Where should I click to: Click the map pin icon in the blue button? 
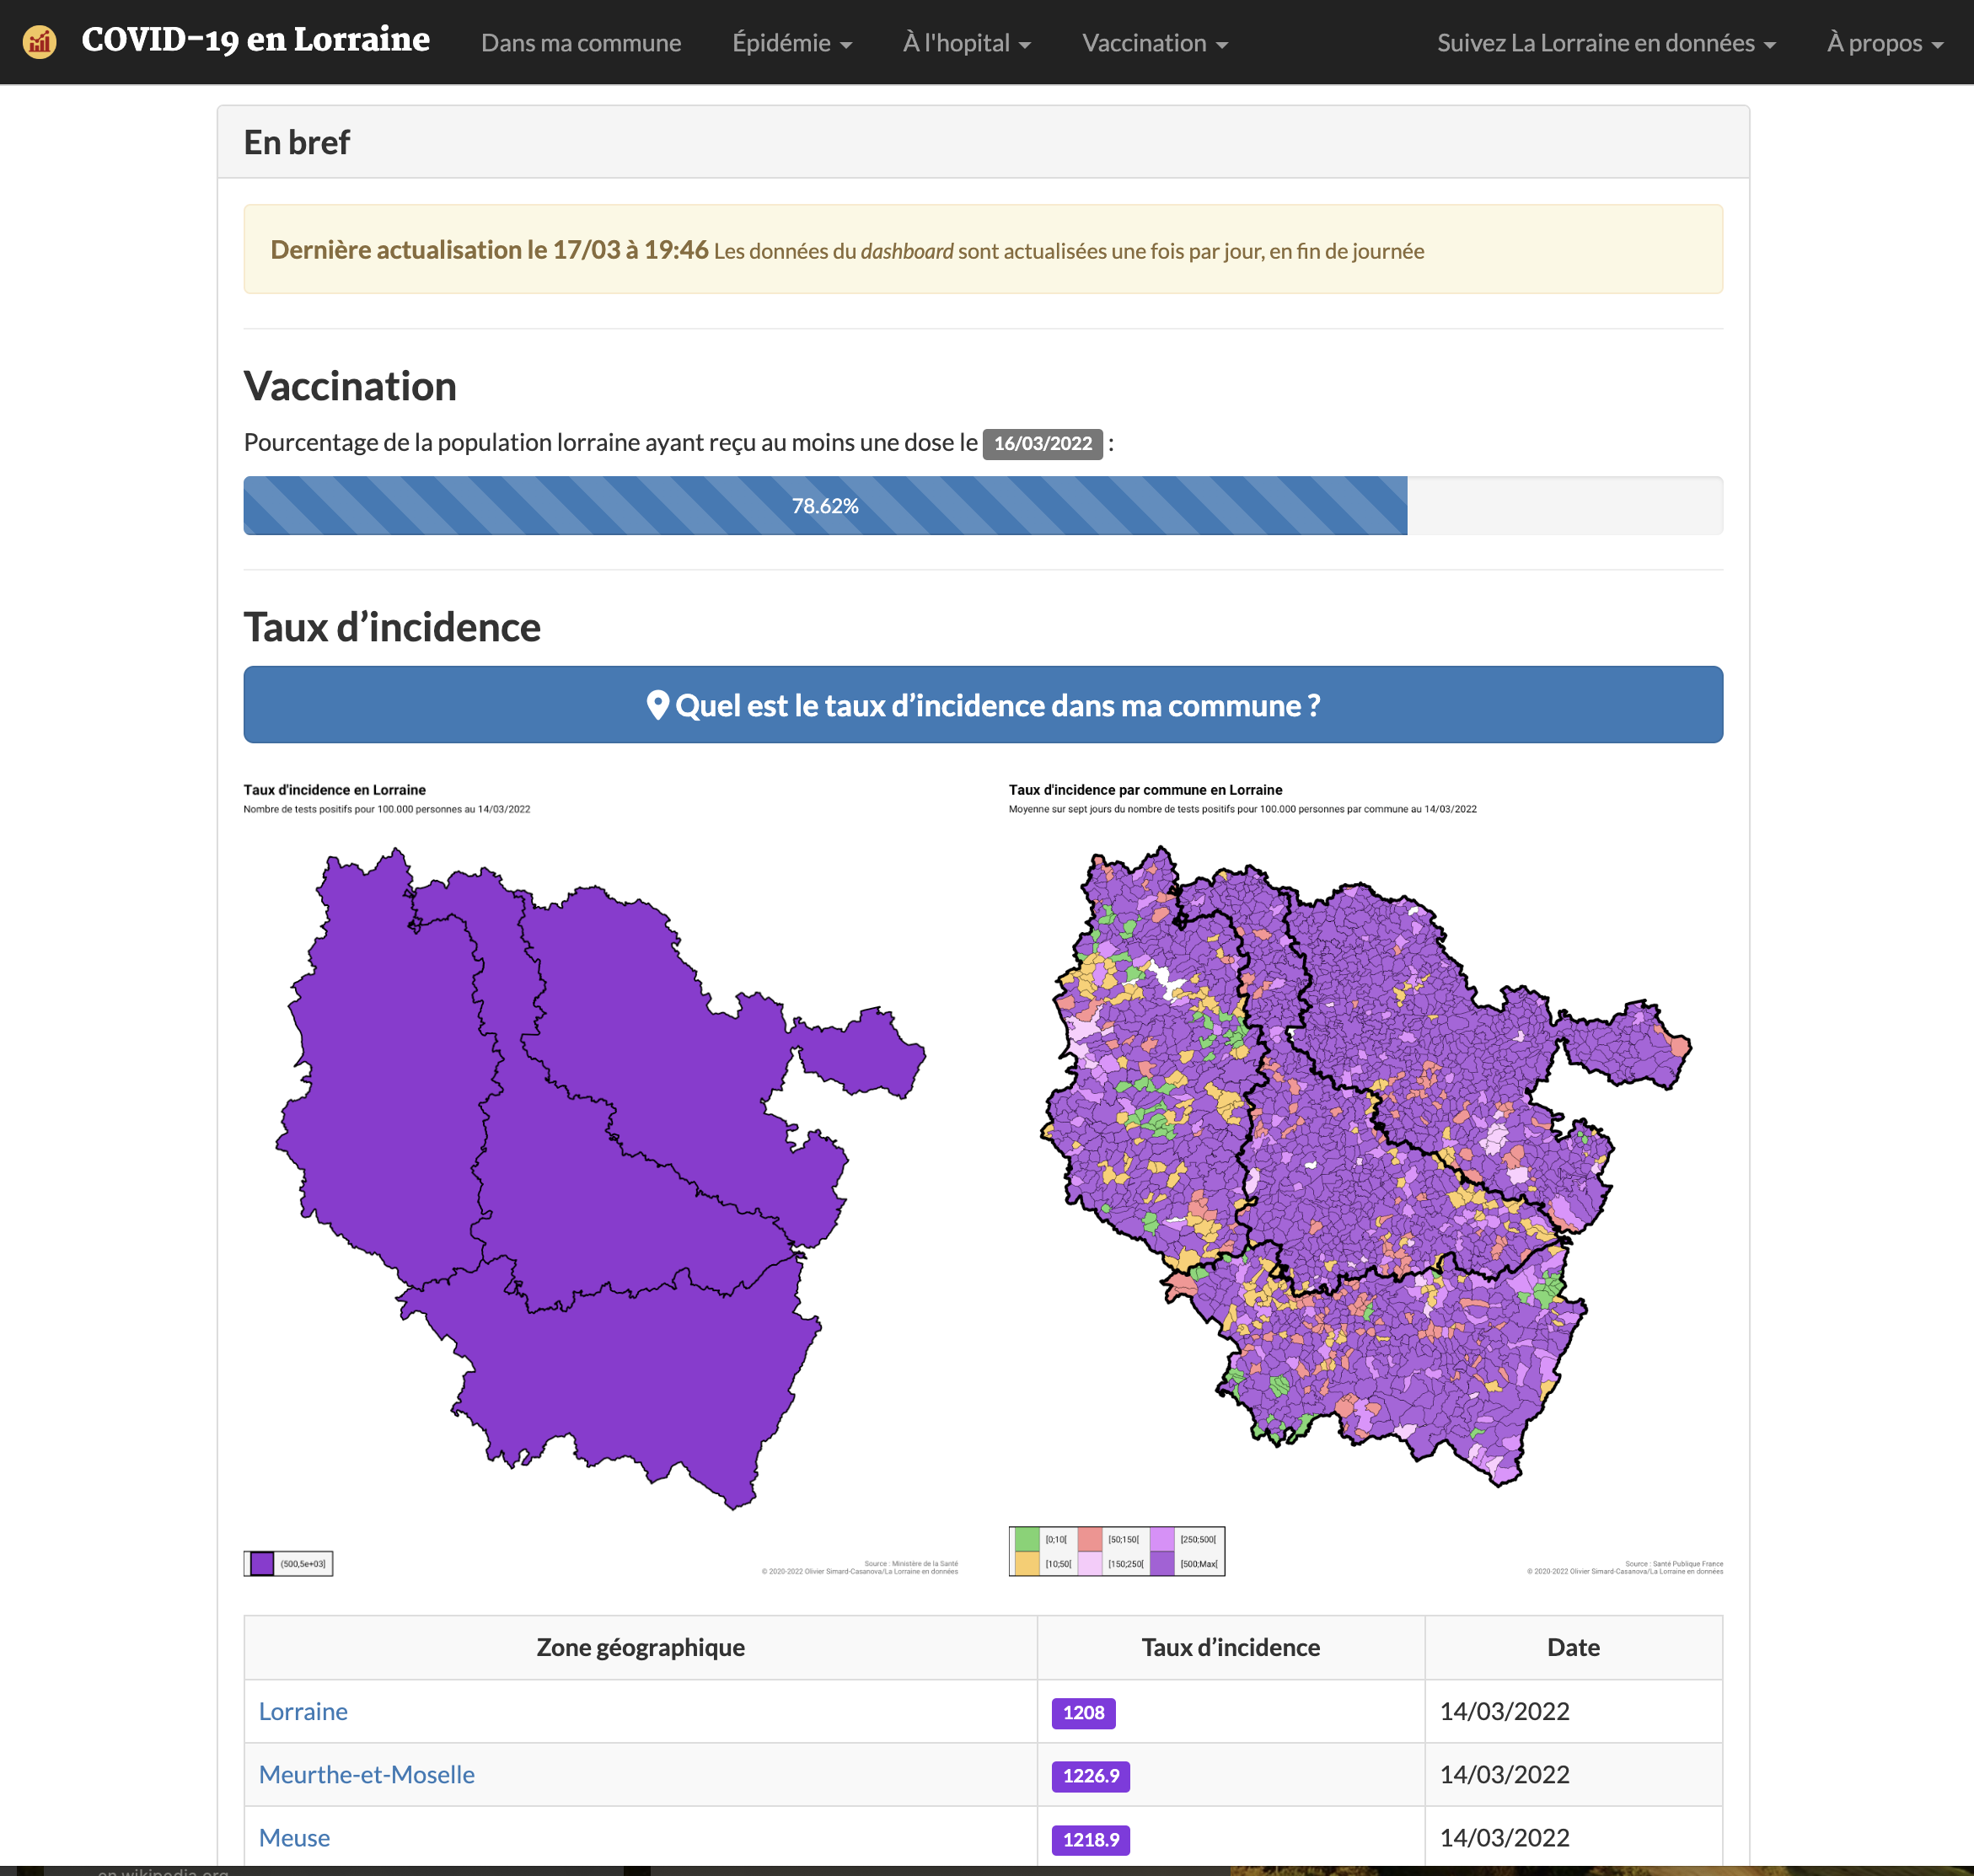coord(657,705)
